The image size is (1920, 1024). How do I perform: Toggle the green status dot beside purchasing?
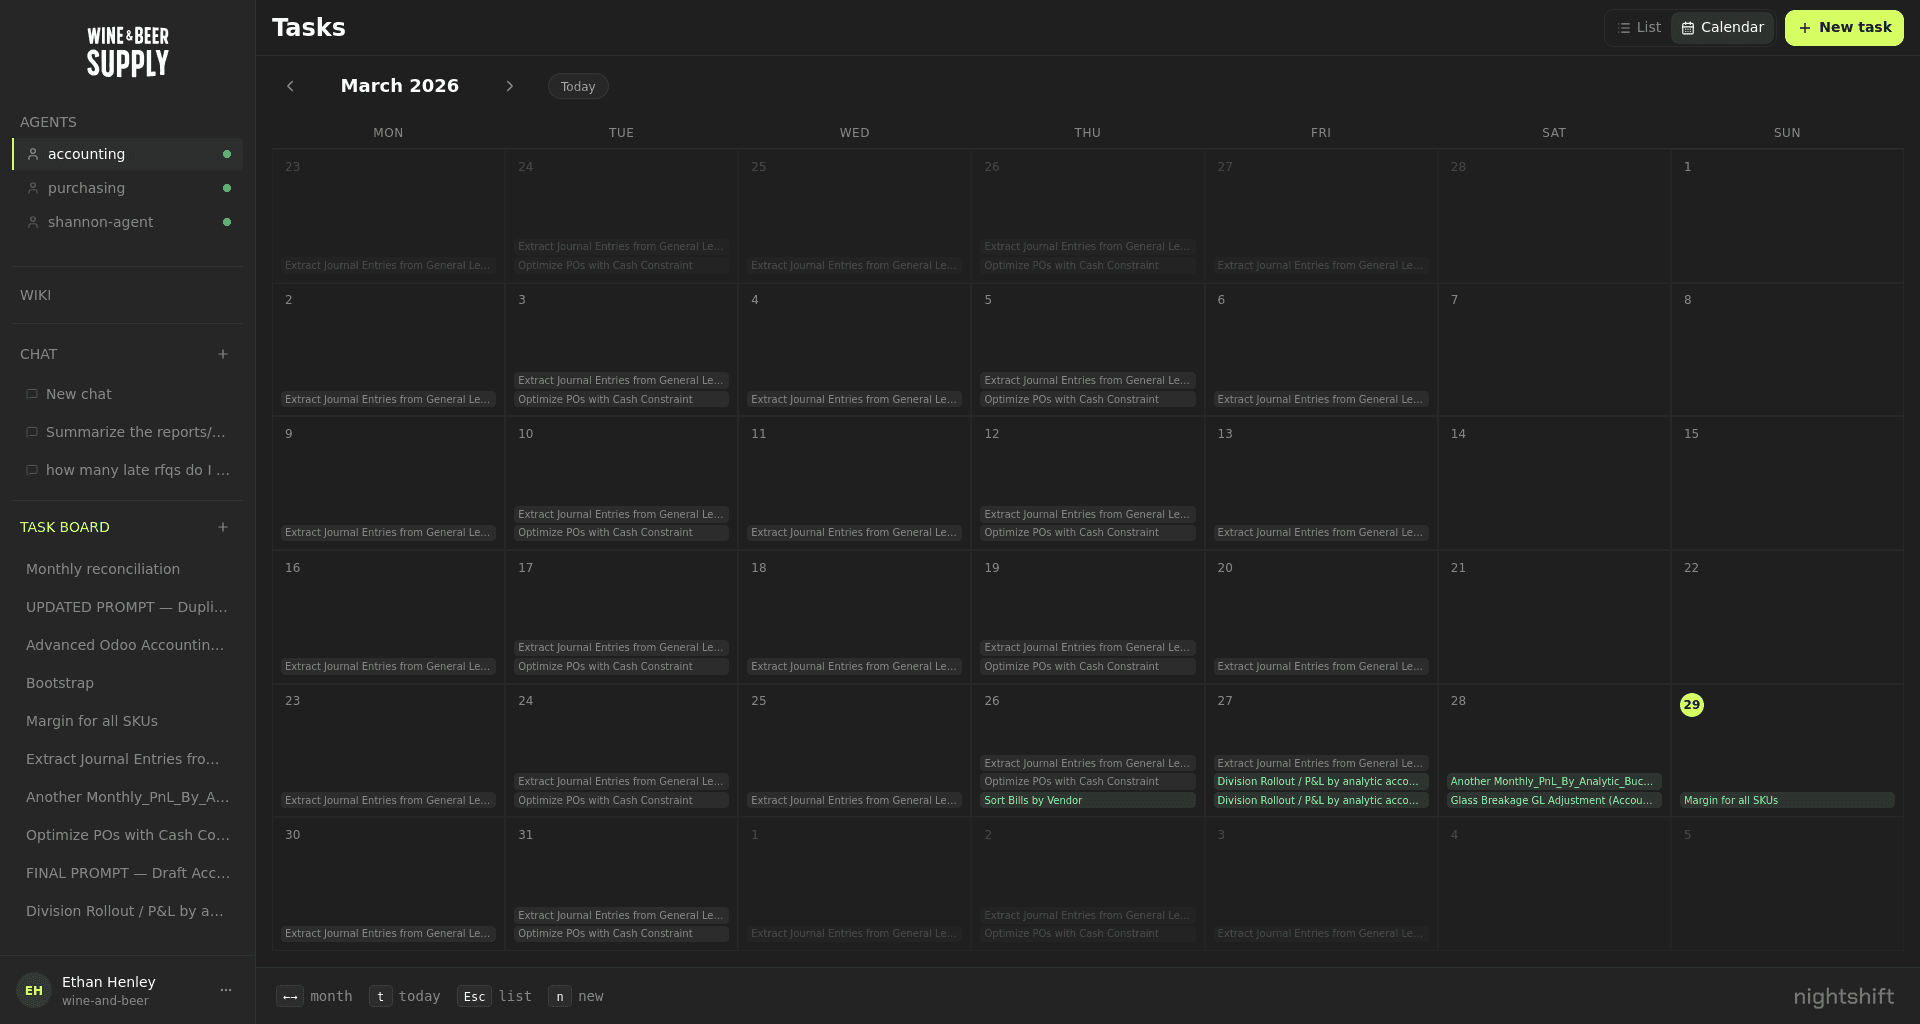(227, 188)
